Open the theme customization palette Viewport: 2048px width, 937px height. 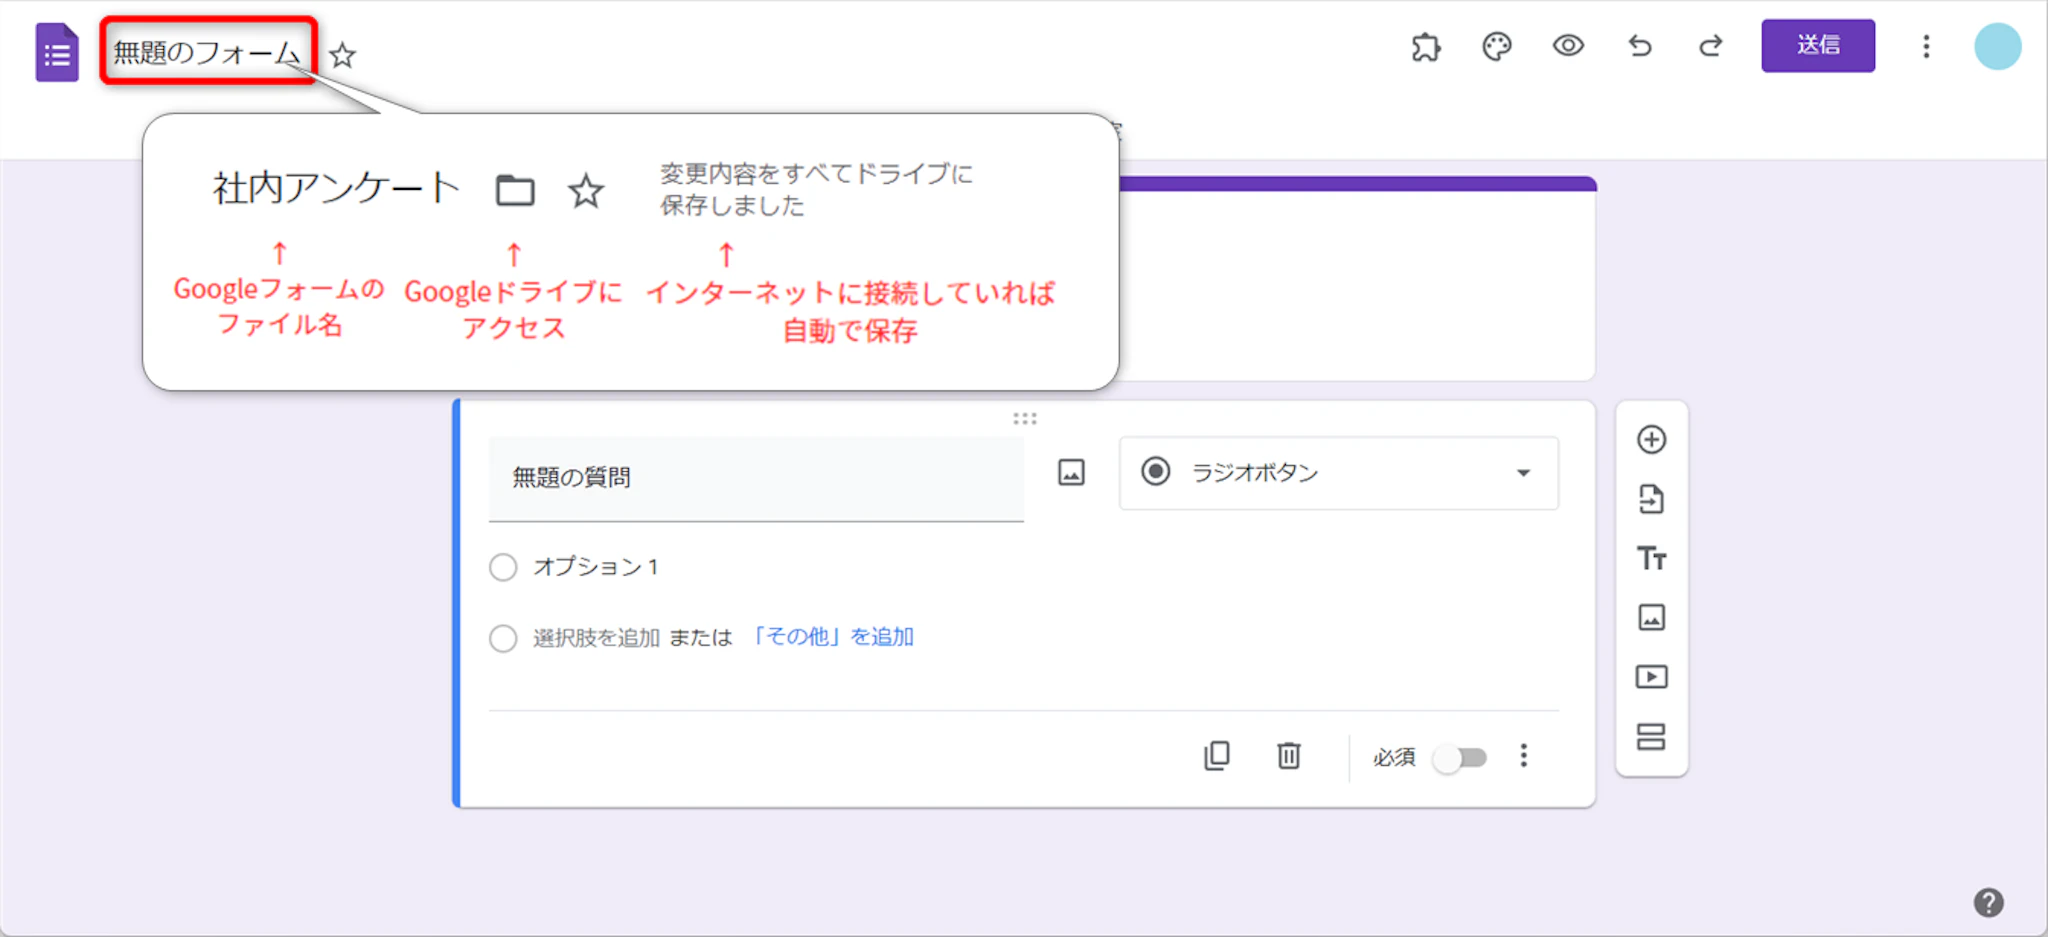(x=1496, y=47)
